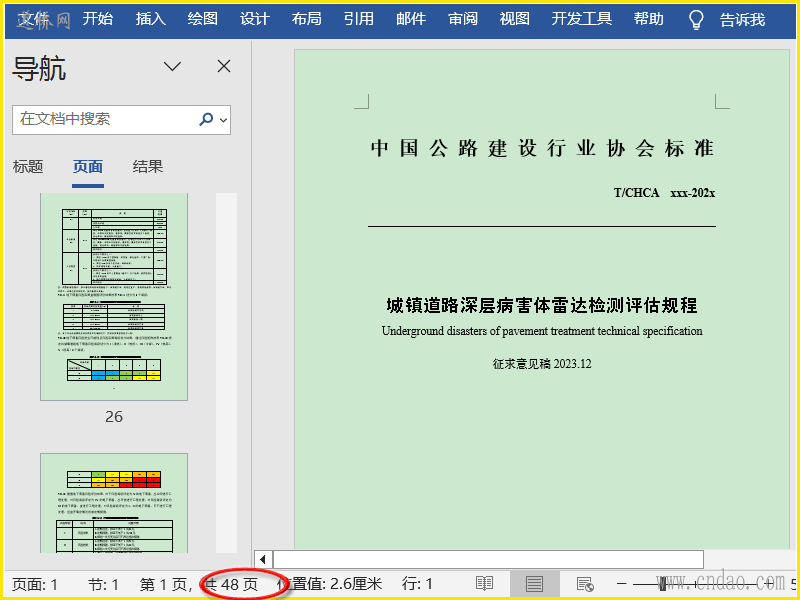Click the standard number T/CHCA xxx-202x

point(664,193)
